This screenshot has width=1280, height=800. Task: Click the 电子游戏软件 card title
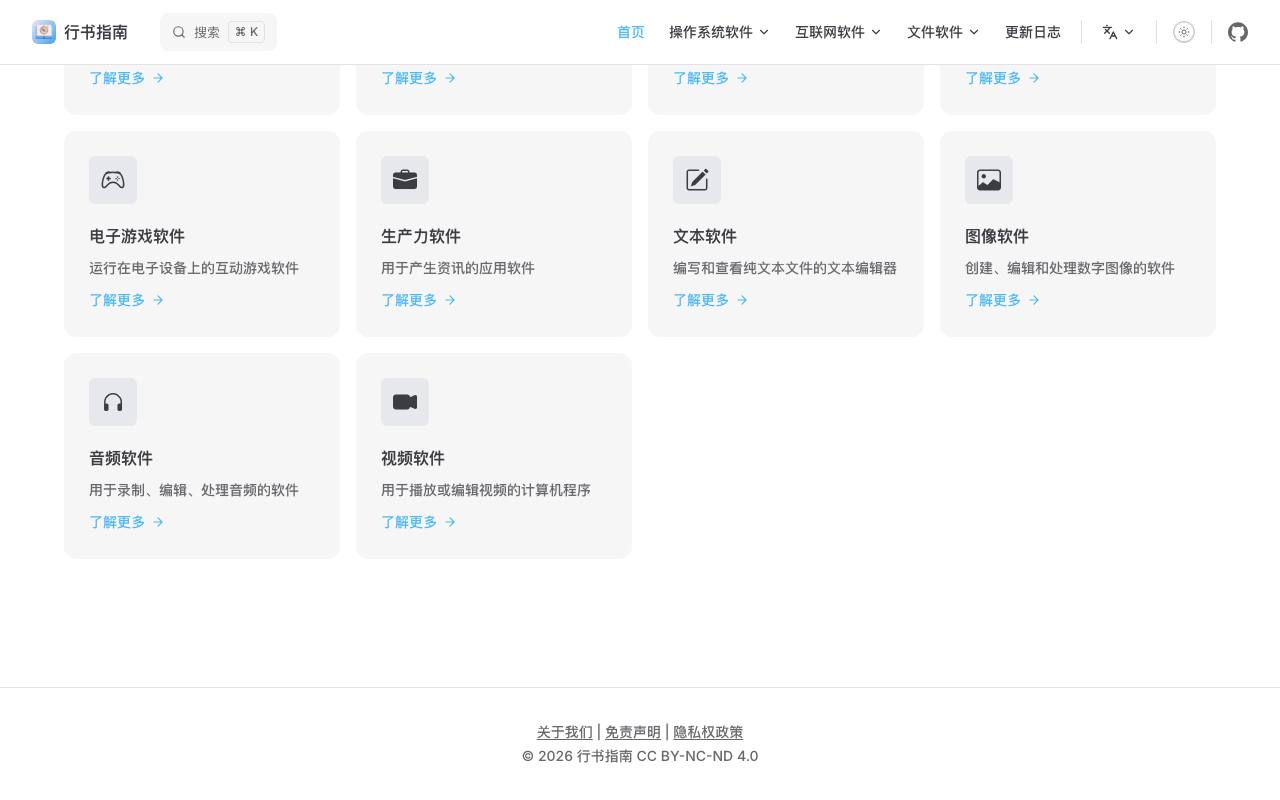[x=137, y=236]
